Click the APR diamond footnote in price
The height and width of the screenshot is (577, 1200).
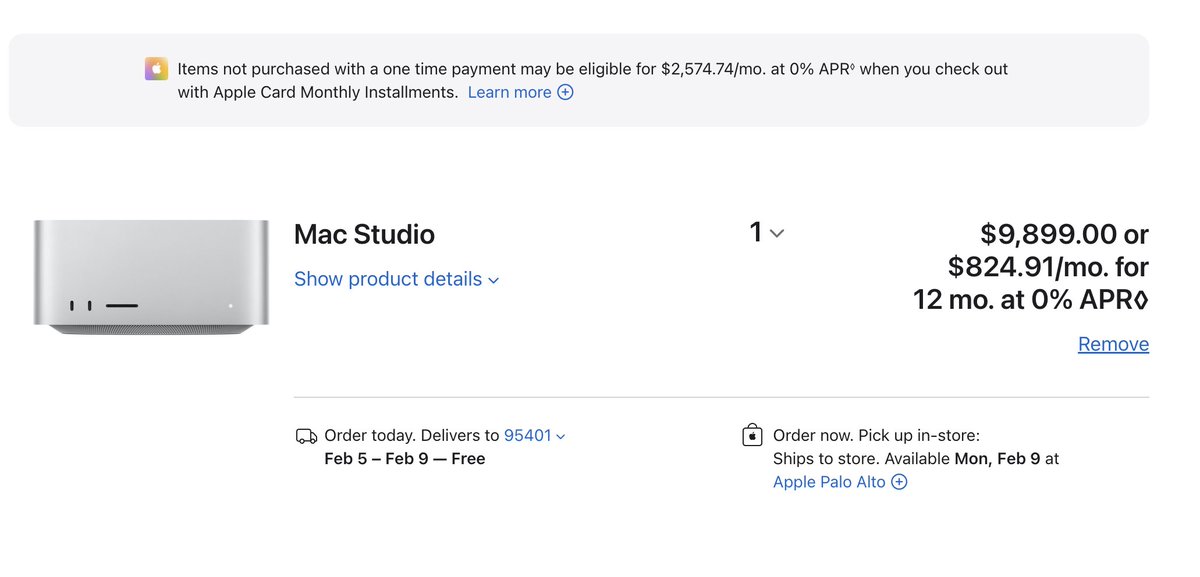[x=1141, y=299]
